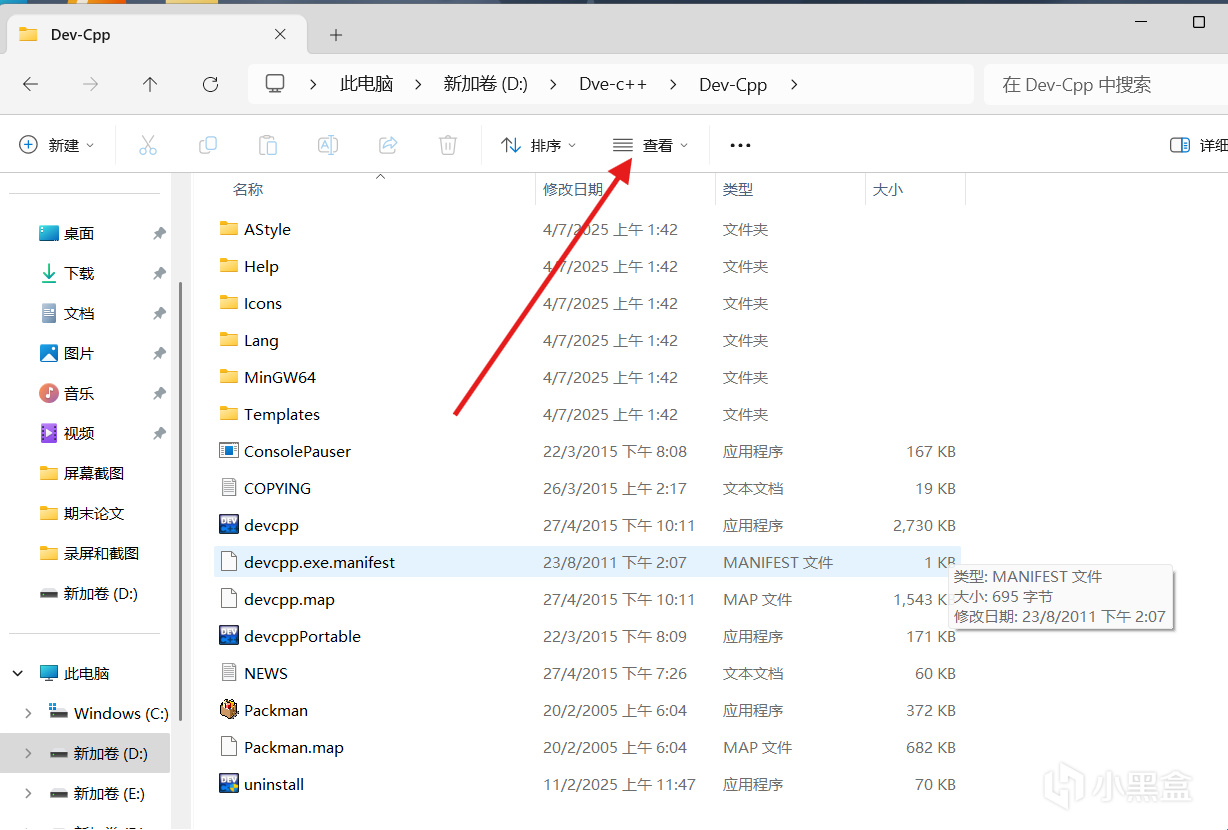
Task: Expand chevron after Dve-c++ in address bar
Action: pyautogui.click(x=673, y=85)
